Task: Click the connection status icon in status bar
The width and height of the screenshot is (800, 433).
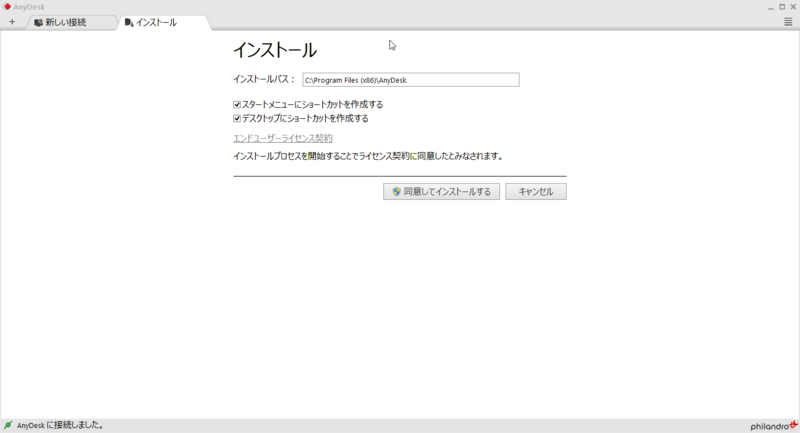Action: coord(8,425)
